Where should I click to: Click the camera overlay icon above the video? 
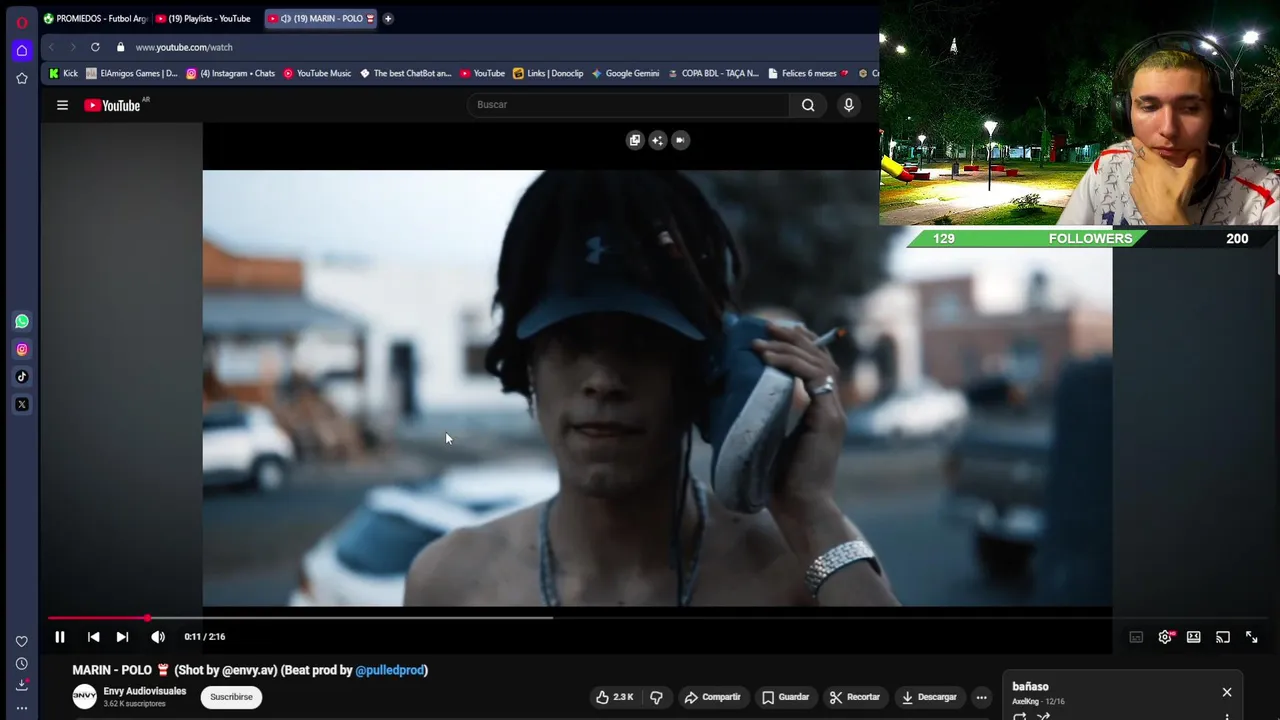point(680,140)
